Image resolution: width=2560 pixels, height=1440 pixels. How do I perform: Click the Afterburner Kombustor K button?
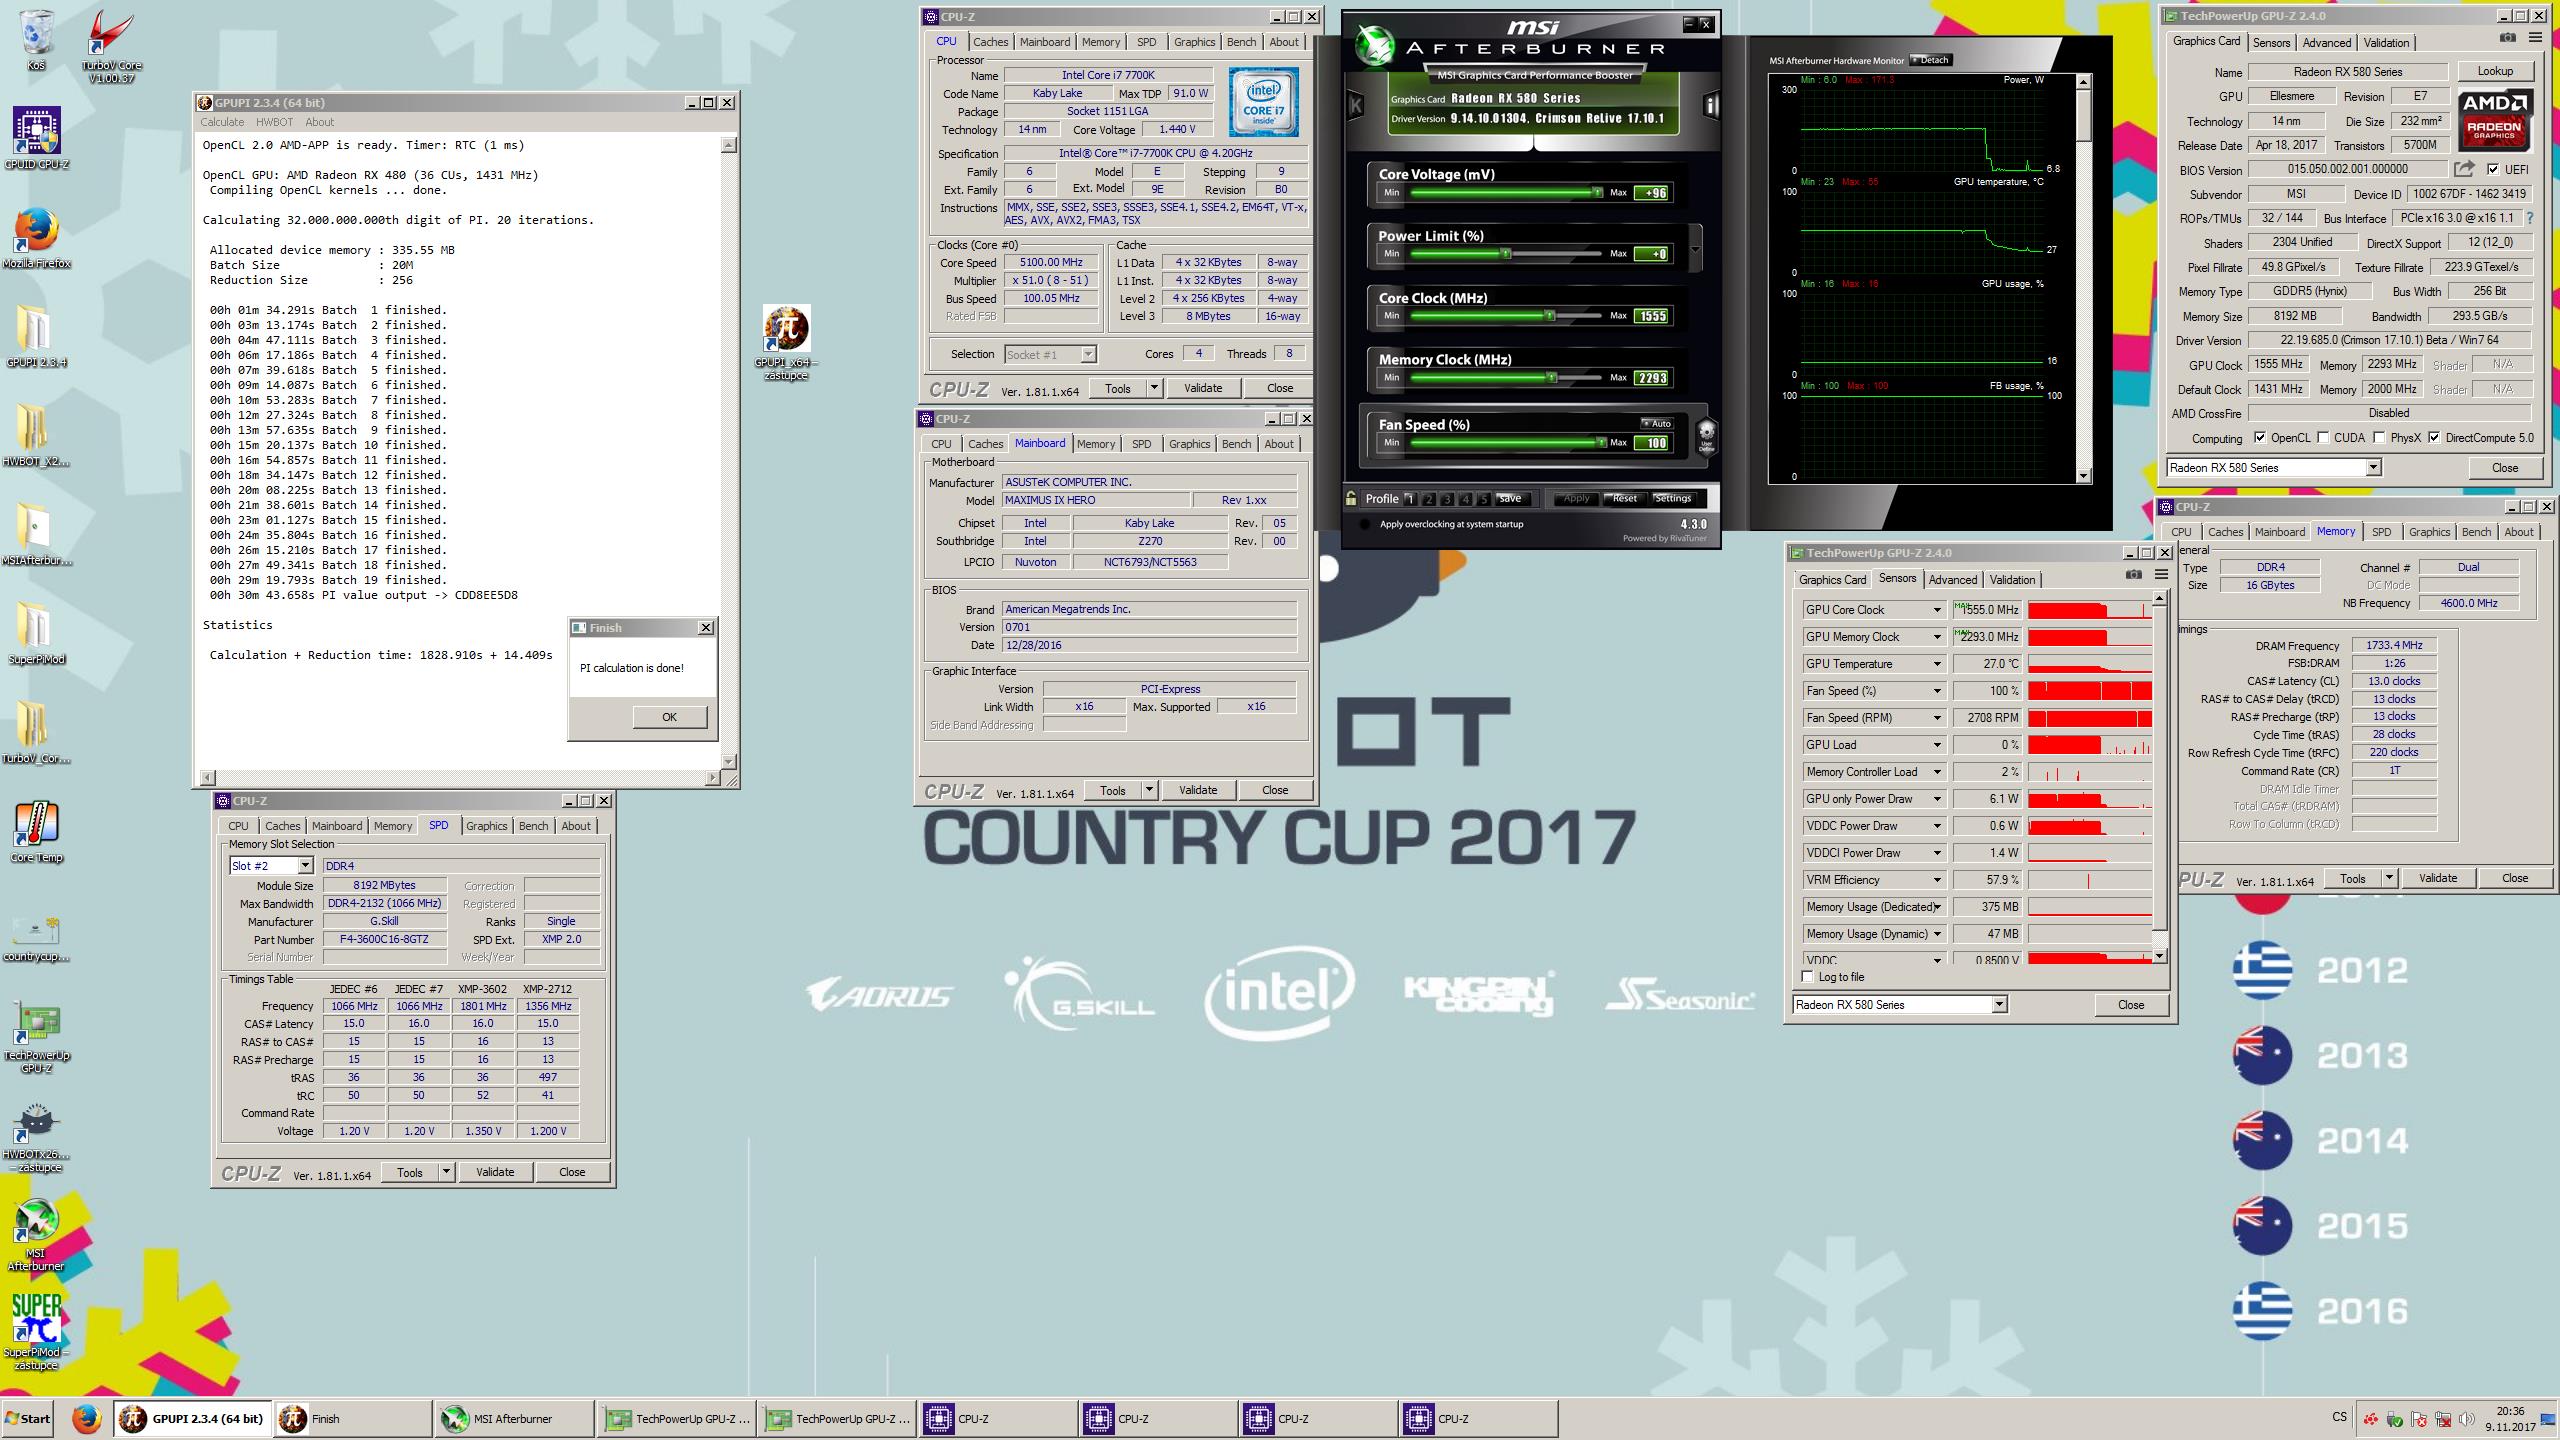[x=1356, y=105]
